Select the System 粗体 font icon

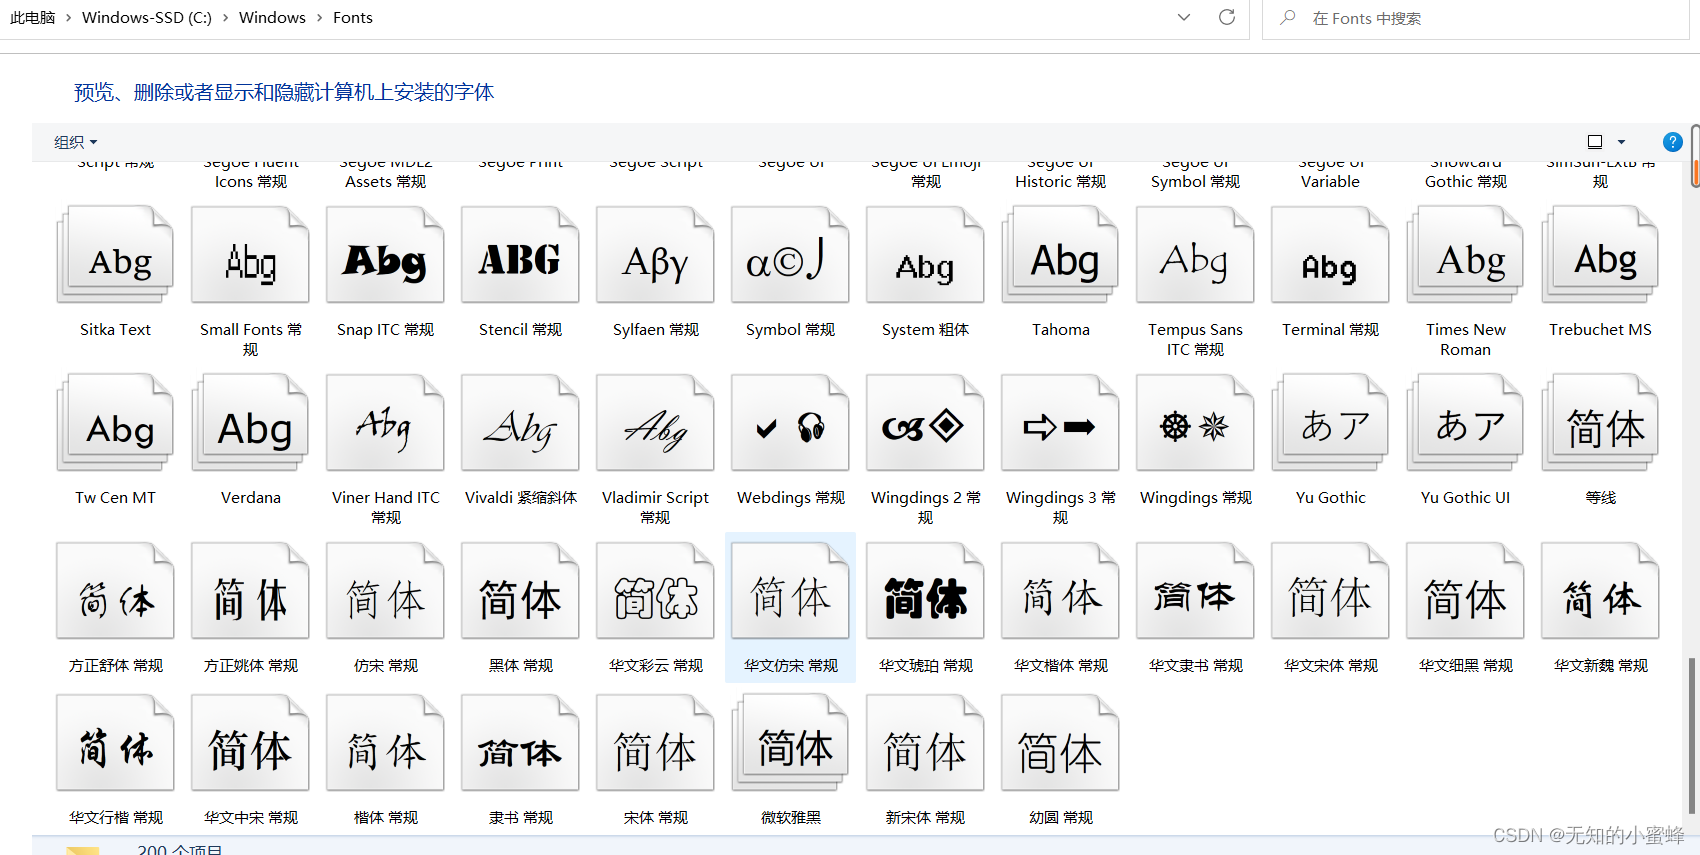[x=925, y=255]
